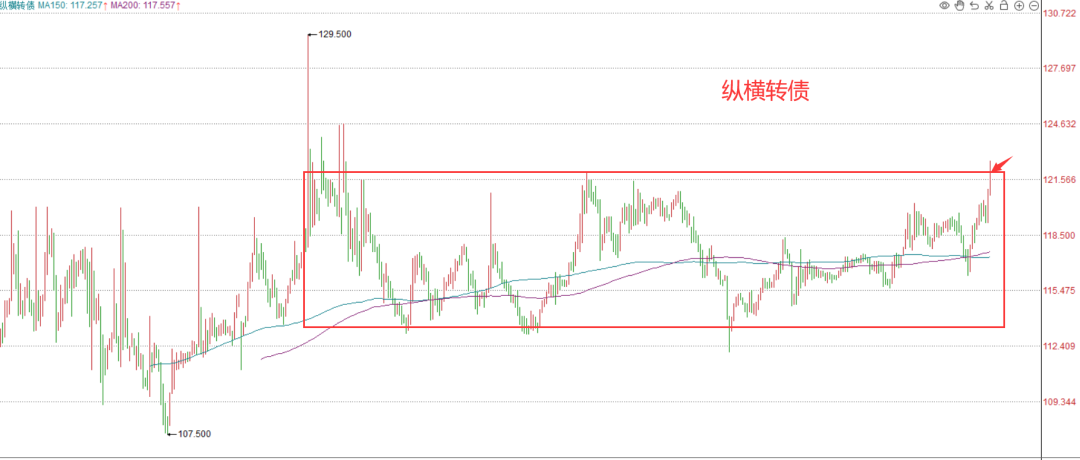Click the 124.632 price axis label
The width and height of the screenshot is (1080, 460).
coord(1061,125)
